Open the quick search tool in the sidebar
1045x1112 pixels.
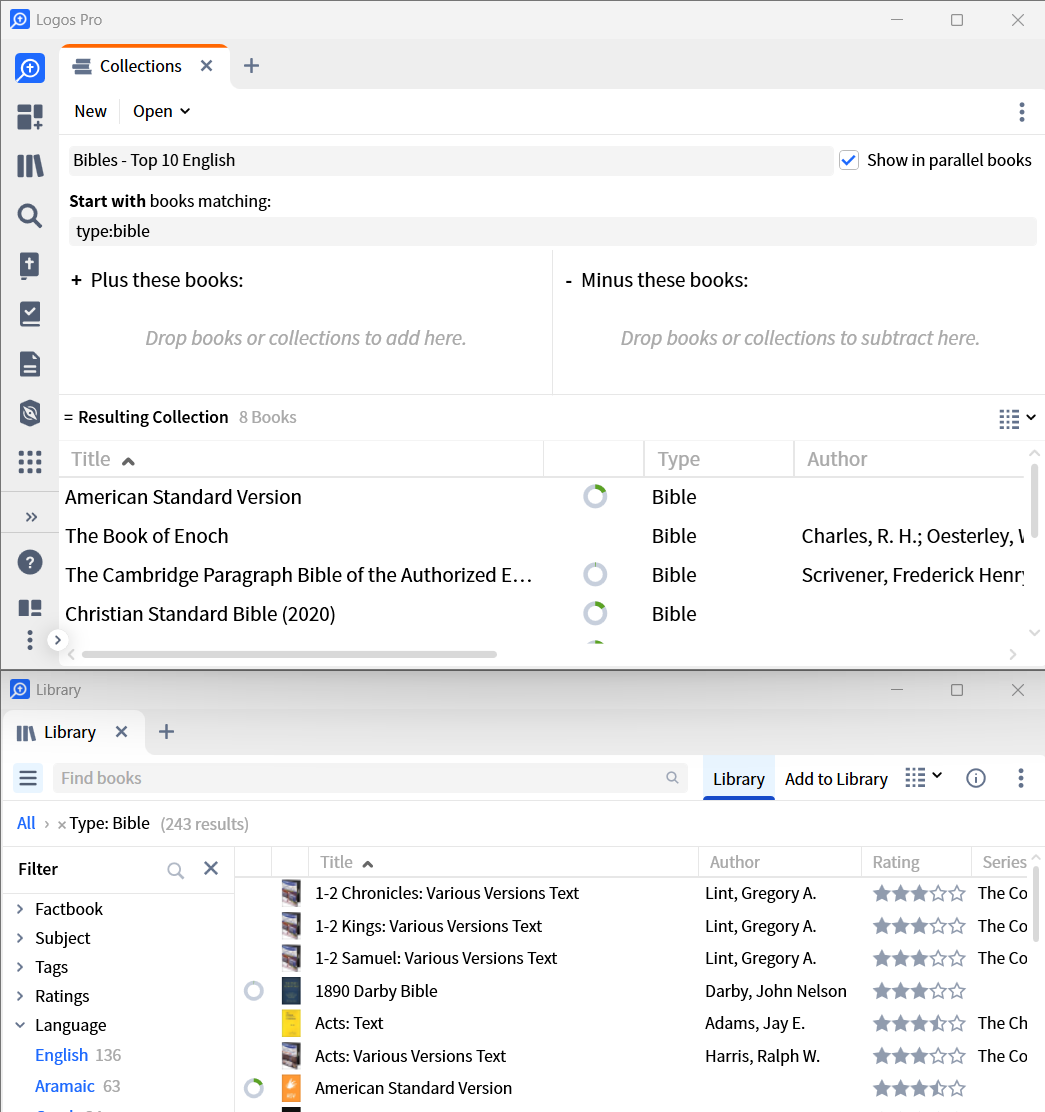tap(29, 68)
